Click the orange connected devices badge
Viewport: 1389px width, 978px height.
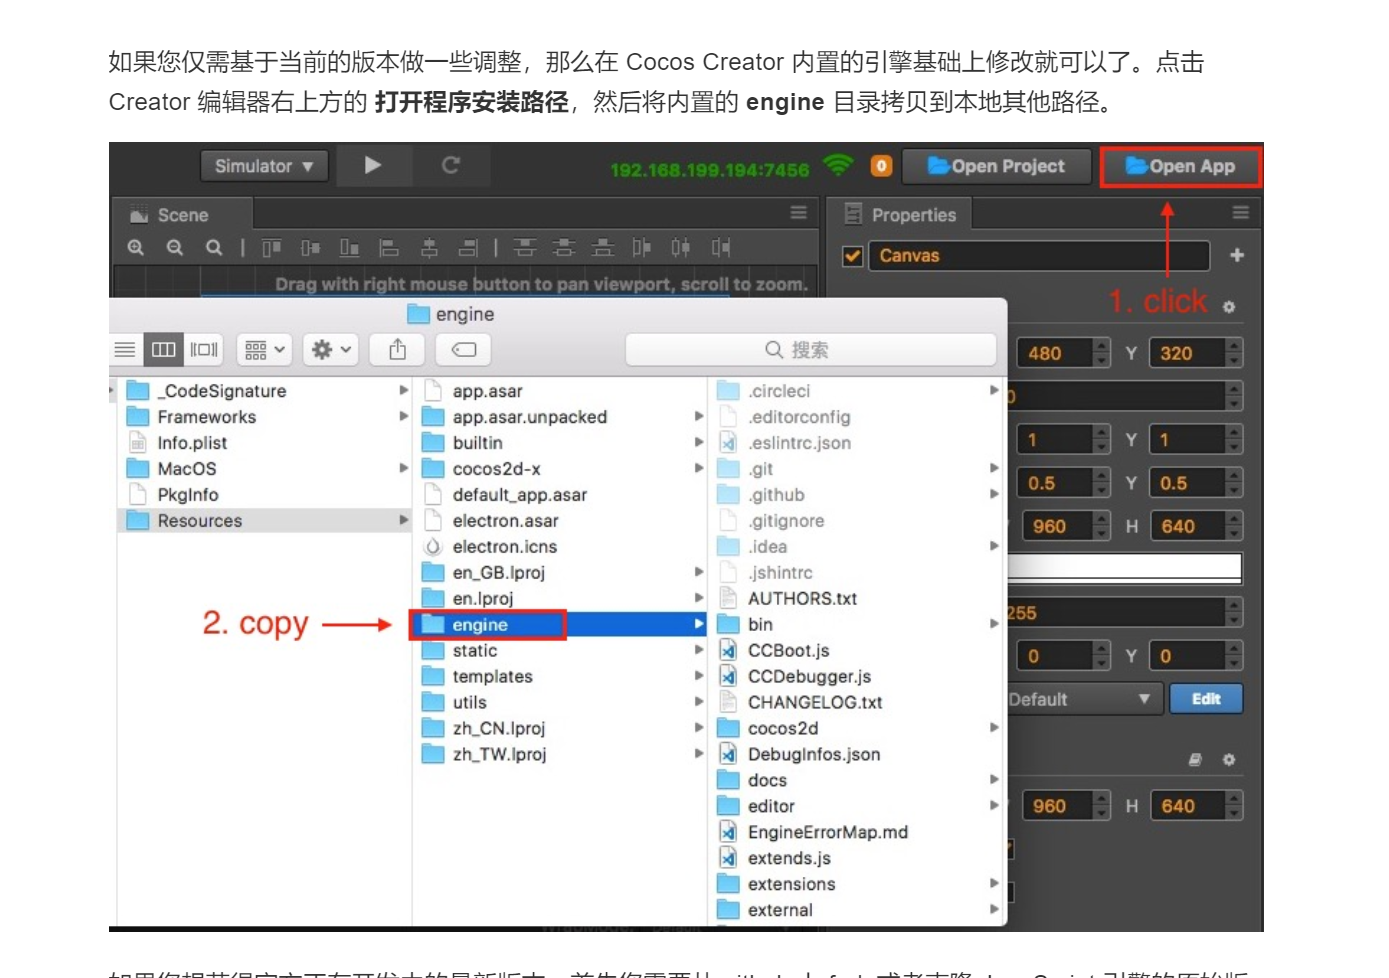tap(881, 166)
